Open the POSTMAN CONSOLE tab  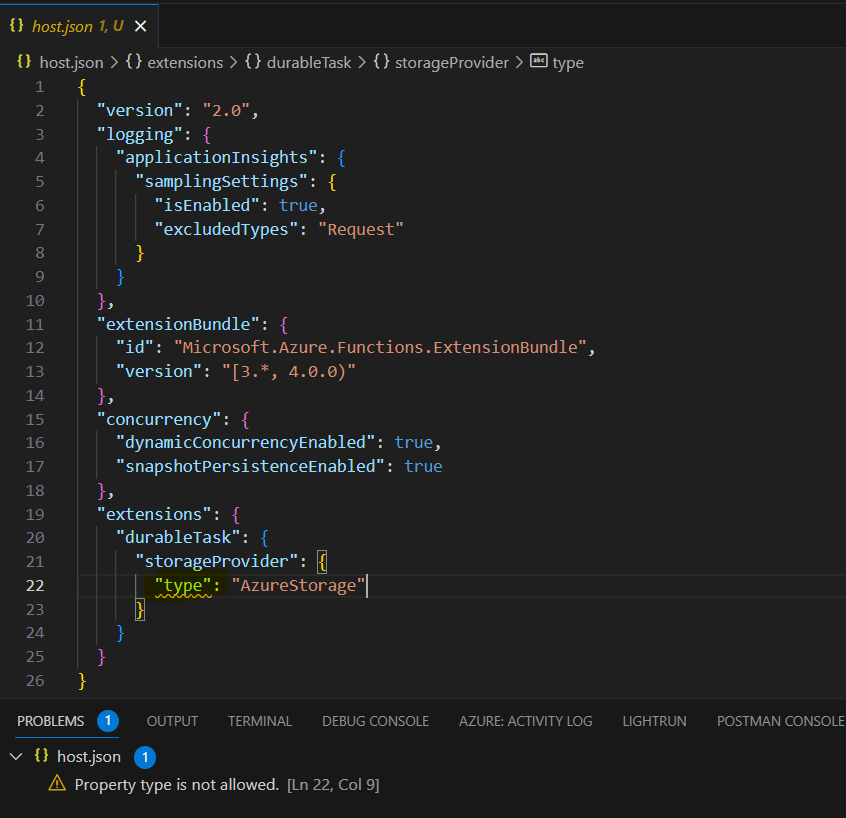click(x=780, y=721)
